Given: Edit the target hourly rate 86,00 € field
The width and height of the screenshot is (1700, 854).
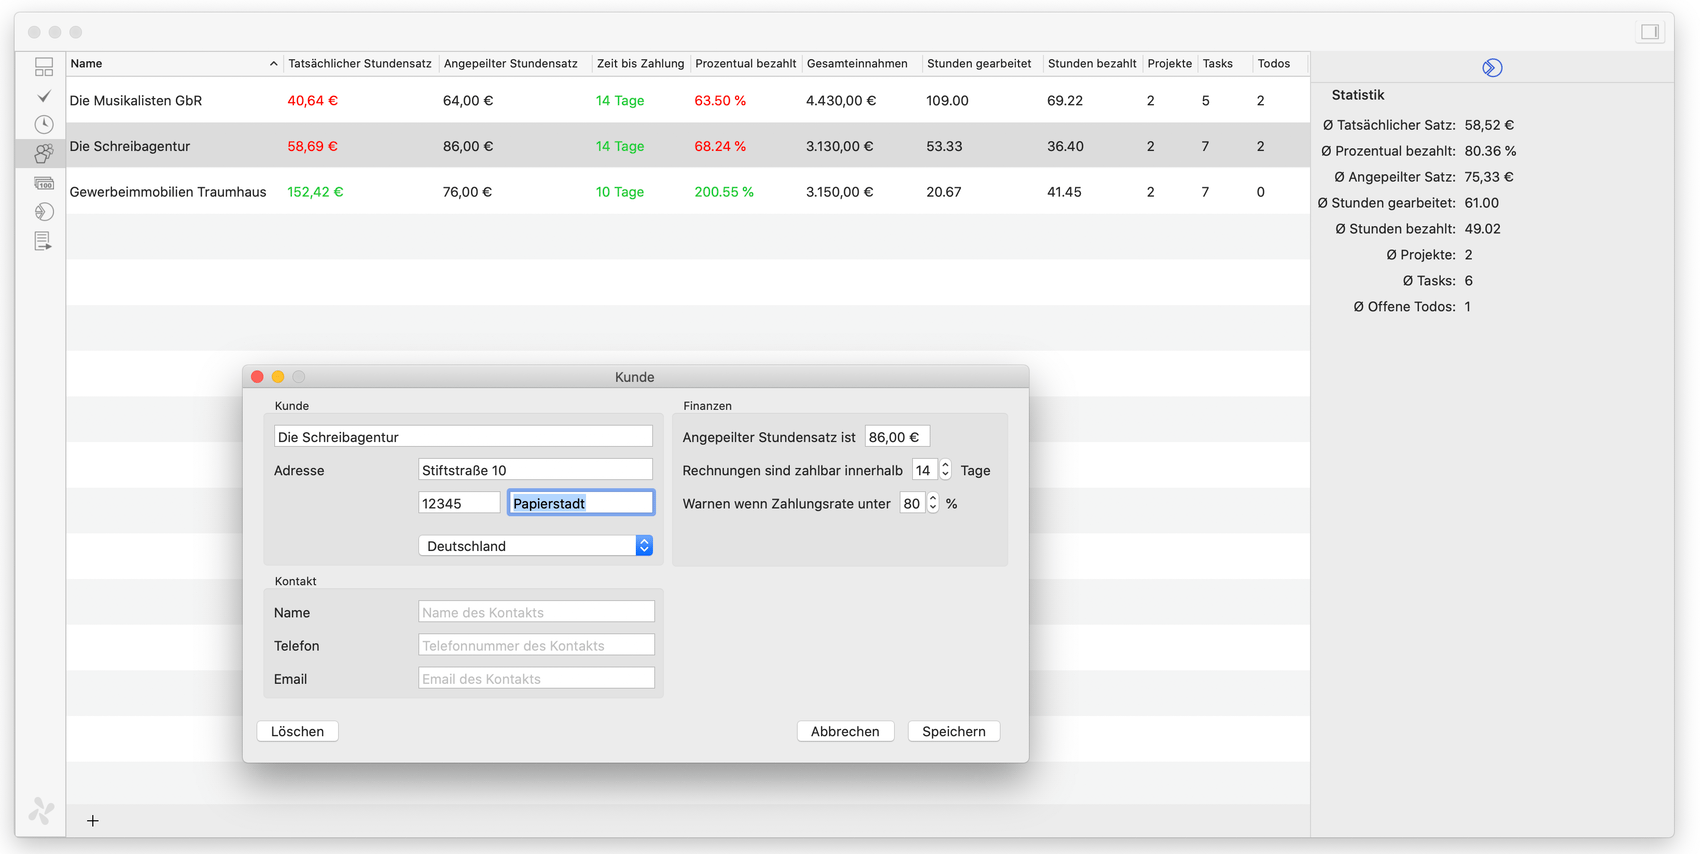Looking at the screenshot, I should click(897, 437).
